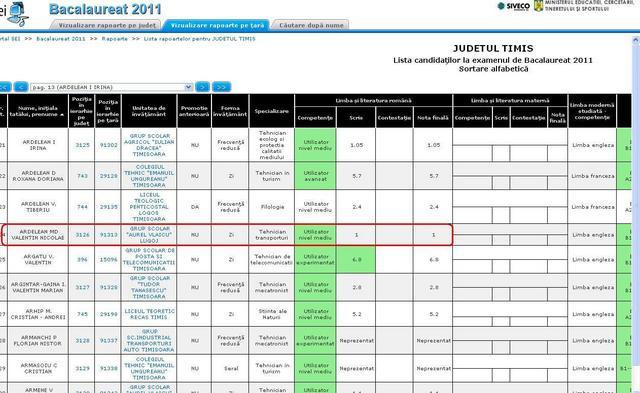Click national rank 15096
The image size is (640, 393).
[x=109, y=260]
